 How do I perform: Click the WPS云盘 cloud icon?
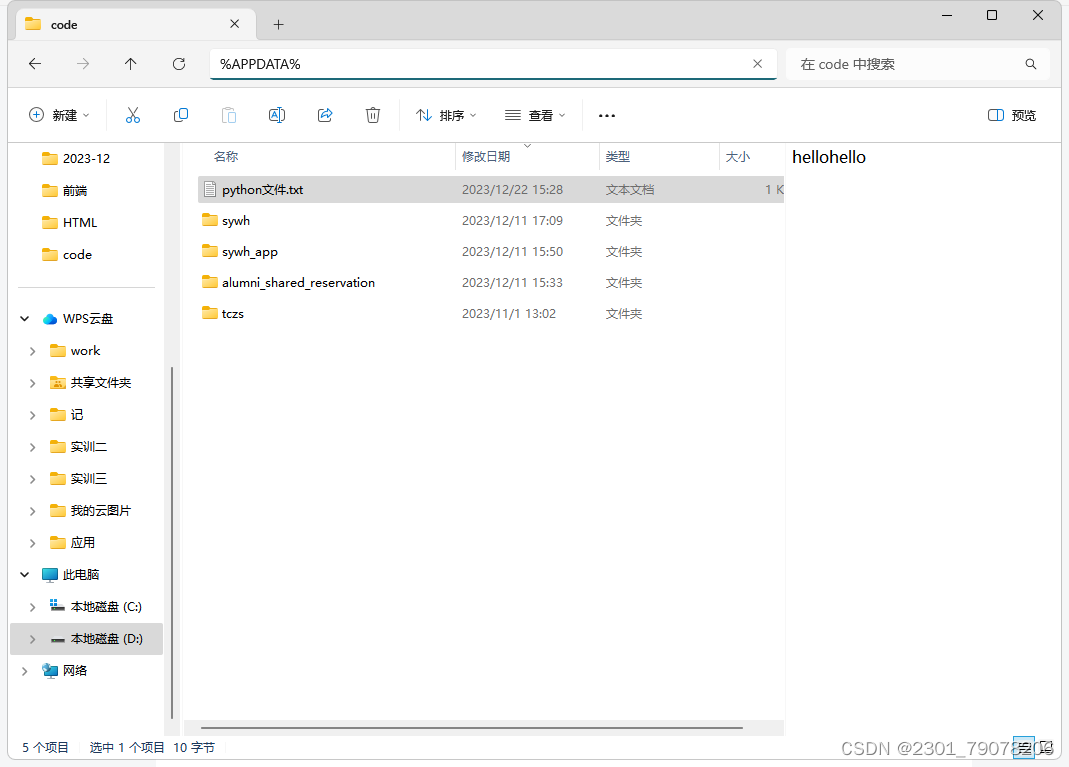tap(50, 319)
